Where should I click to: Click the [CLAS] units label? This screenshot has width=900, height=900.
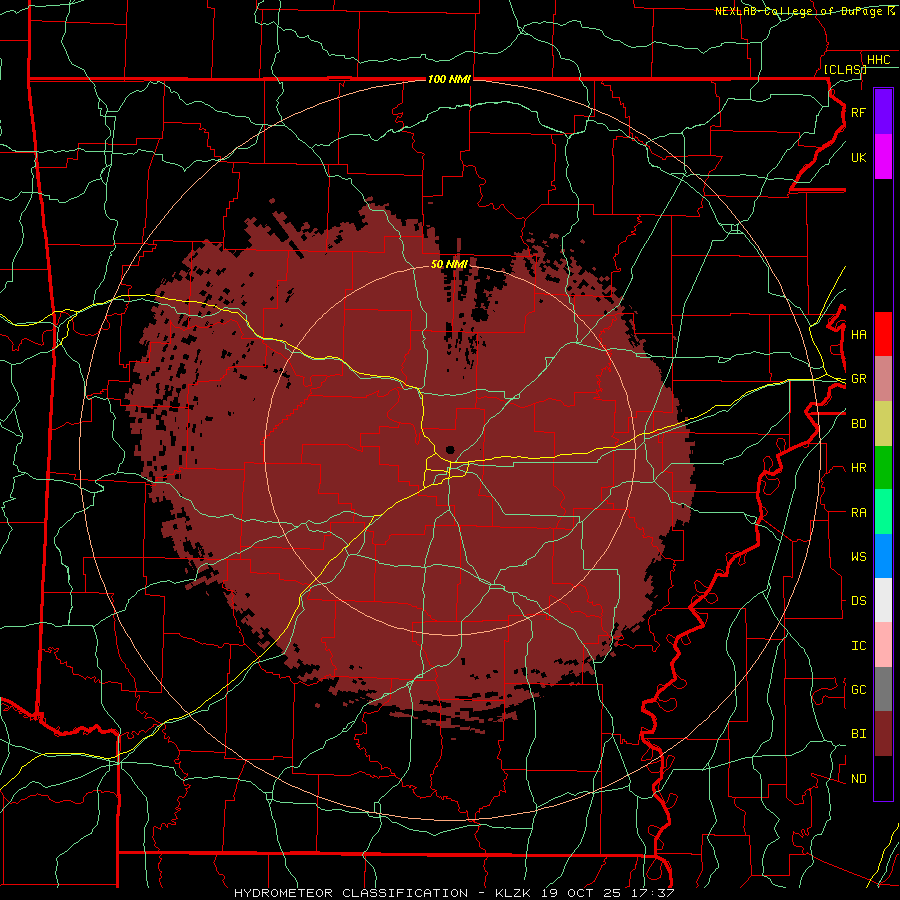(x=845, y=69)
